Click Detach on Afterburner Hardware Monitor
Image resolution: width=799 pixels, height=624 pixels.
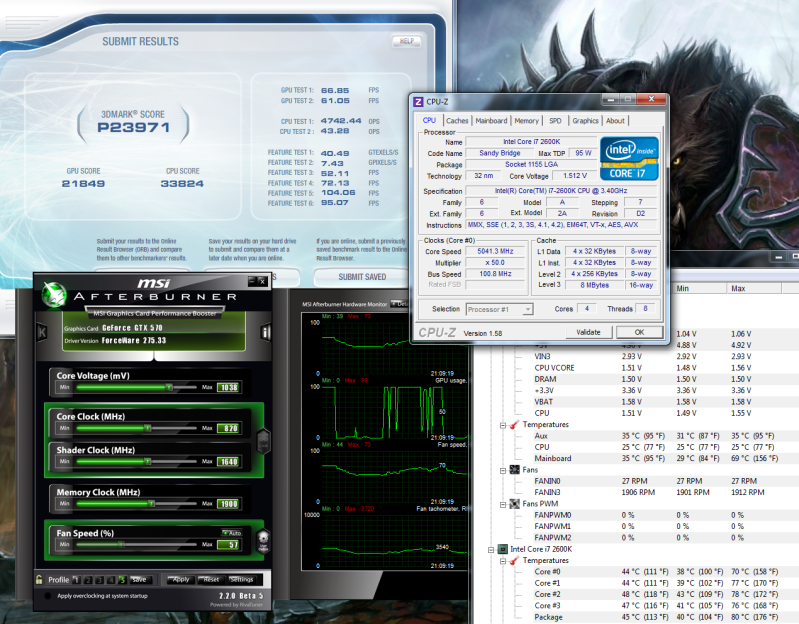[400, 304]
